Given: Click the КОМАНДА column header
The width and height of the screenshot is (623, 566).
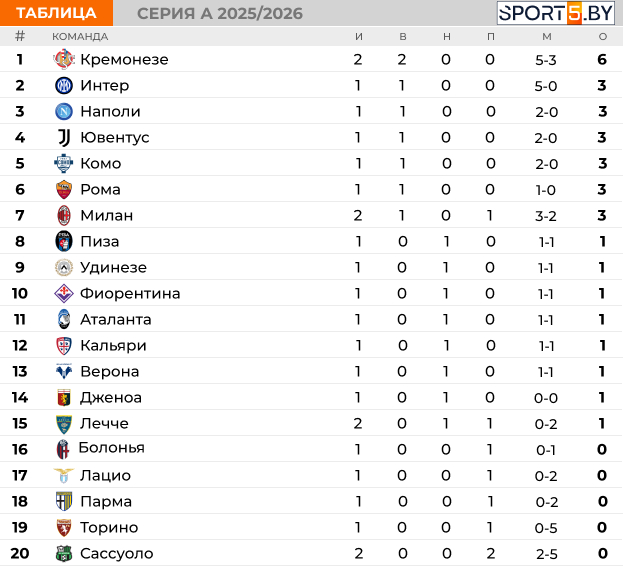Looking at the screenshot, I should pyautogui.click(x=80, y=37).
